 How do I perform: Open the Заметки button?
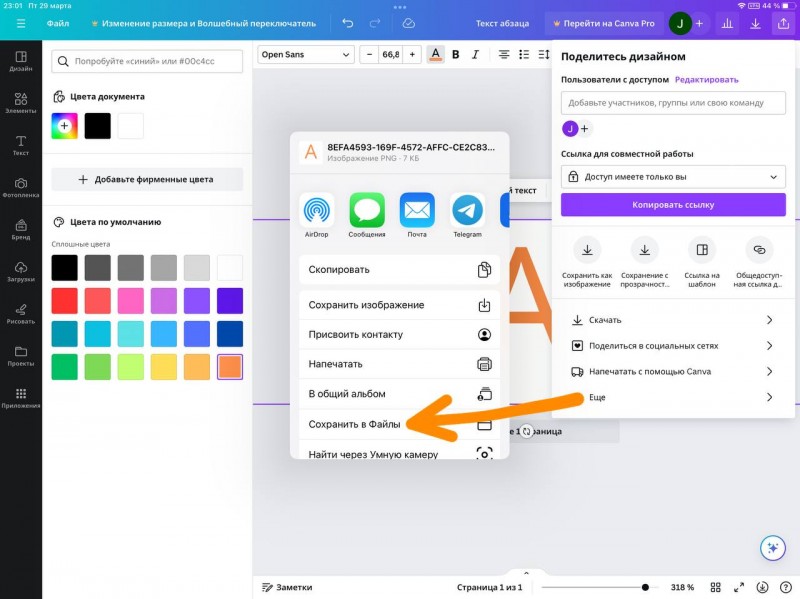click(287, 587)
